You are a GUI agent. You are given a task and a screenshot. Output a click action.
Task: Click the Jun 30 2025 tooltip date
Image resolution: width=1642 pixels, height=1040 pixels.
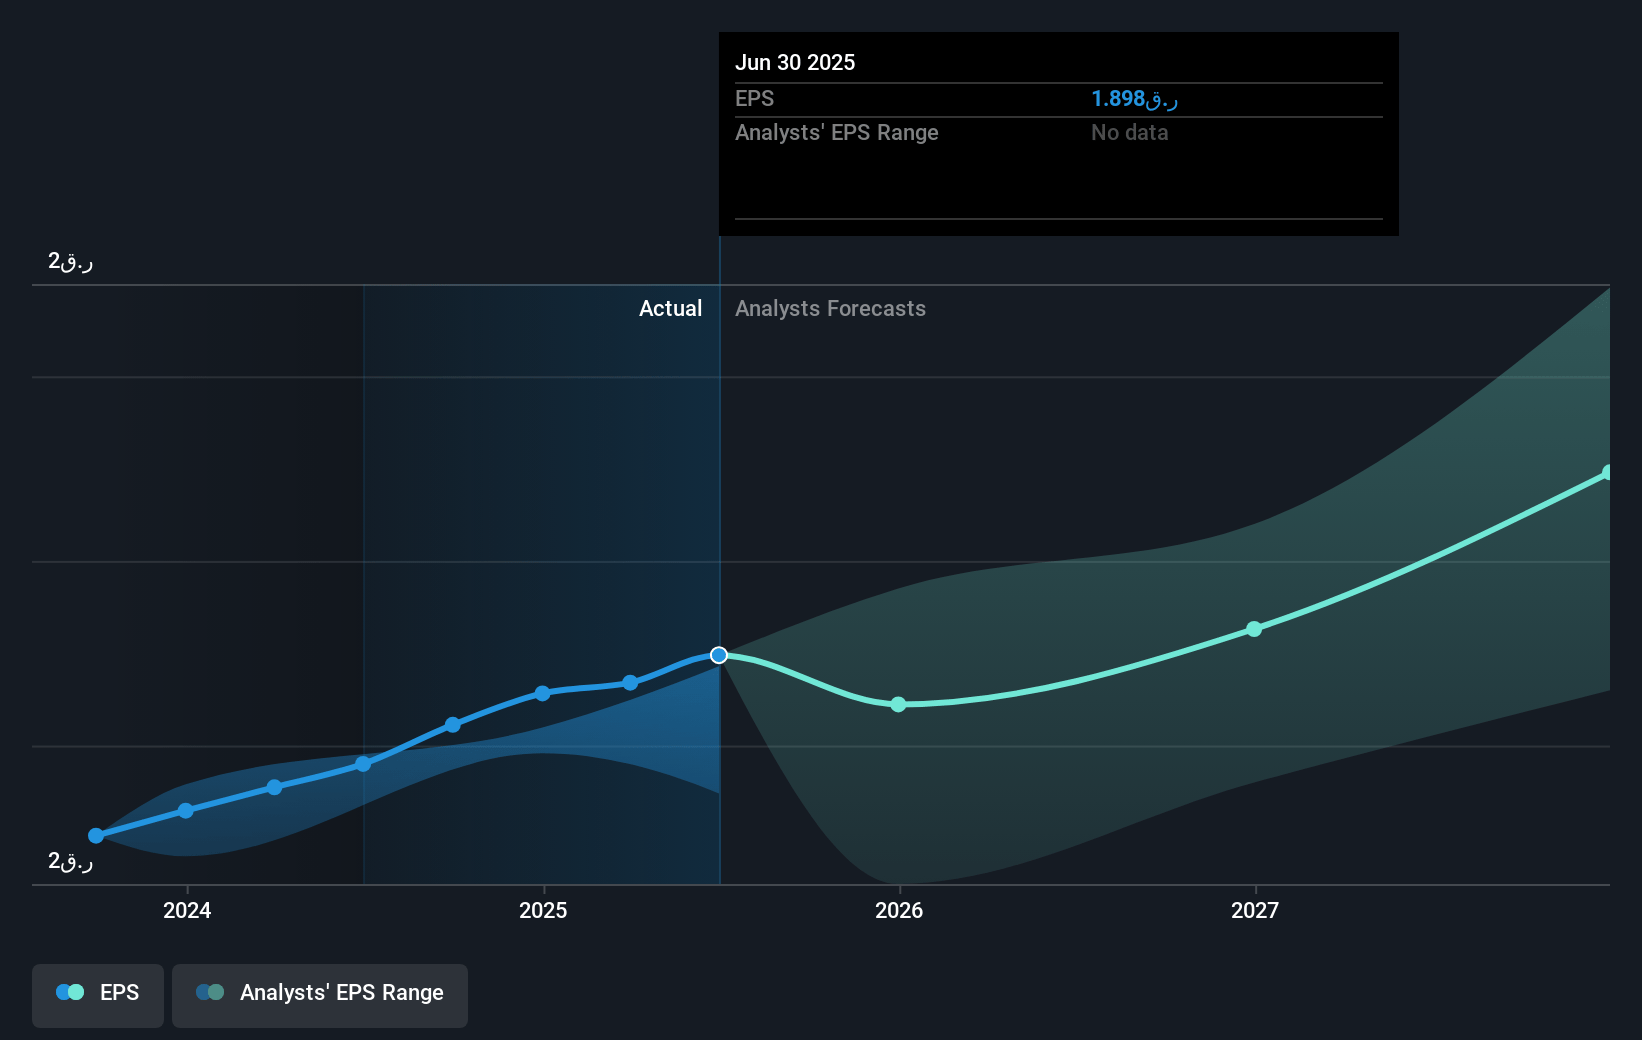pyautogui.click(x=795, y=62)
